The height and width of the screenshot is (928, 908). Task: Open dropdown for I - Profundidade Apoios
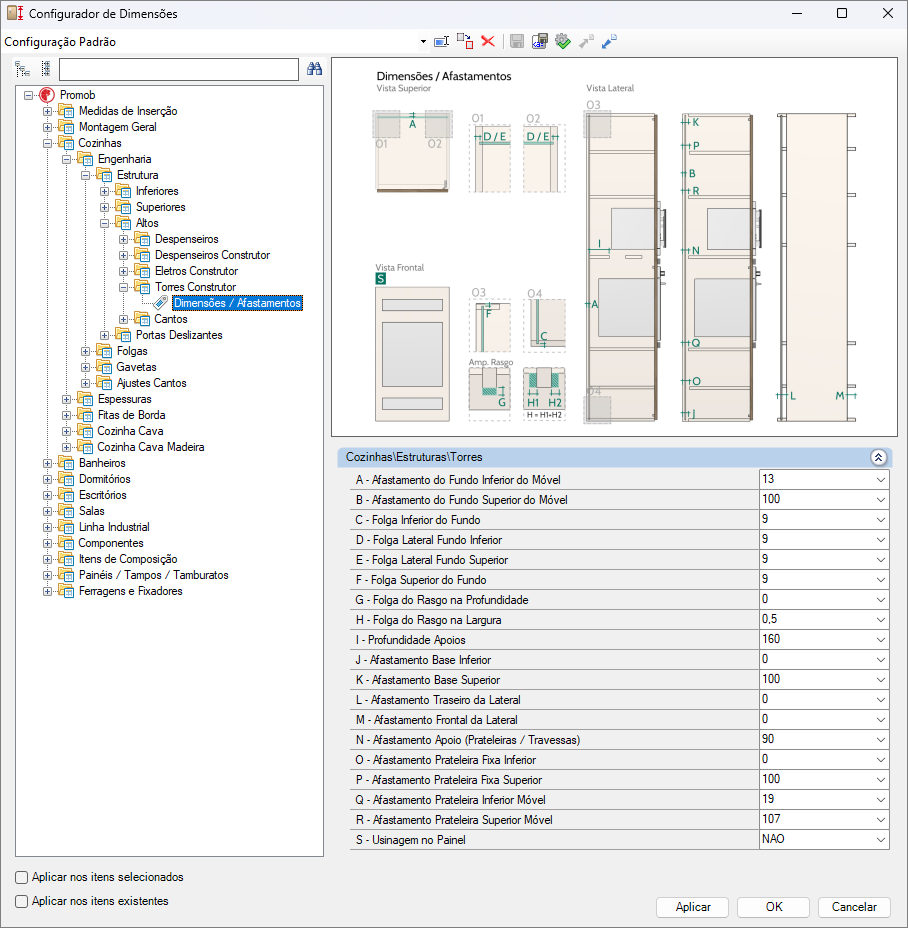(881, 639)
